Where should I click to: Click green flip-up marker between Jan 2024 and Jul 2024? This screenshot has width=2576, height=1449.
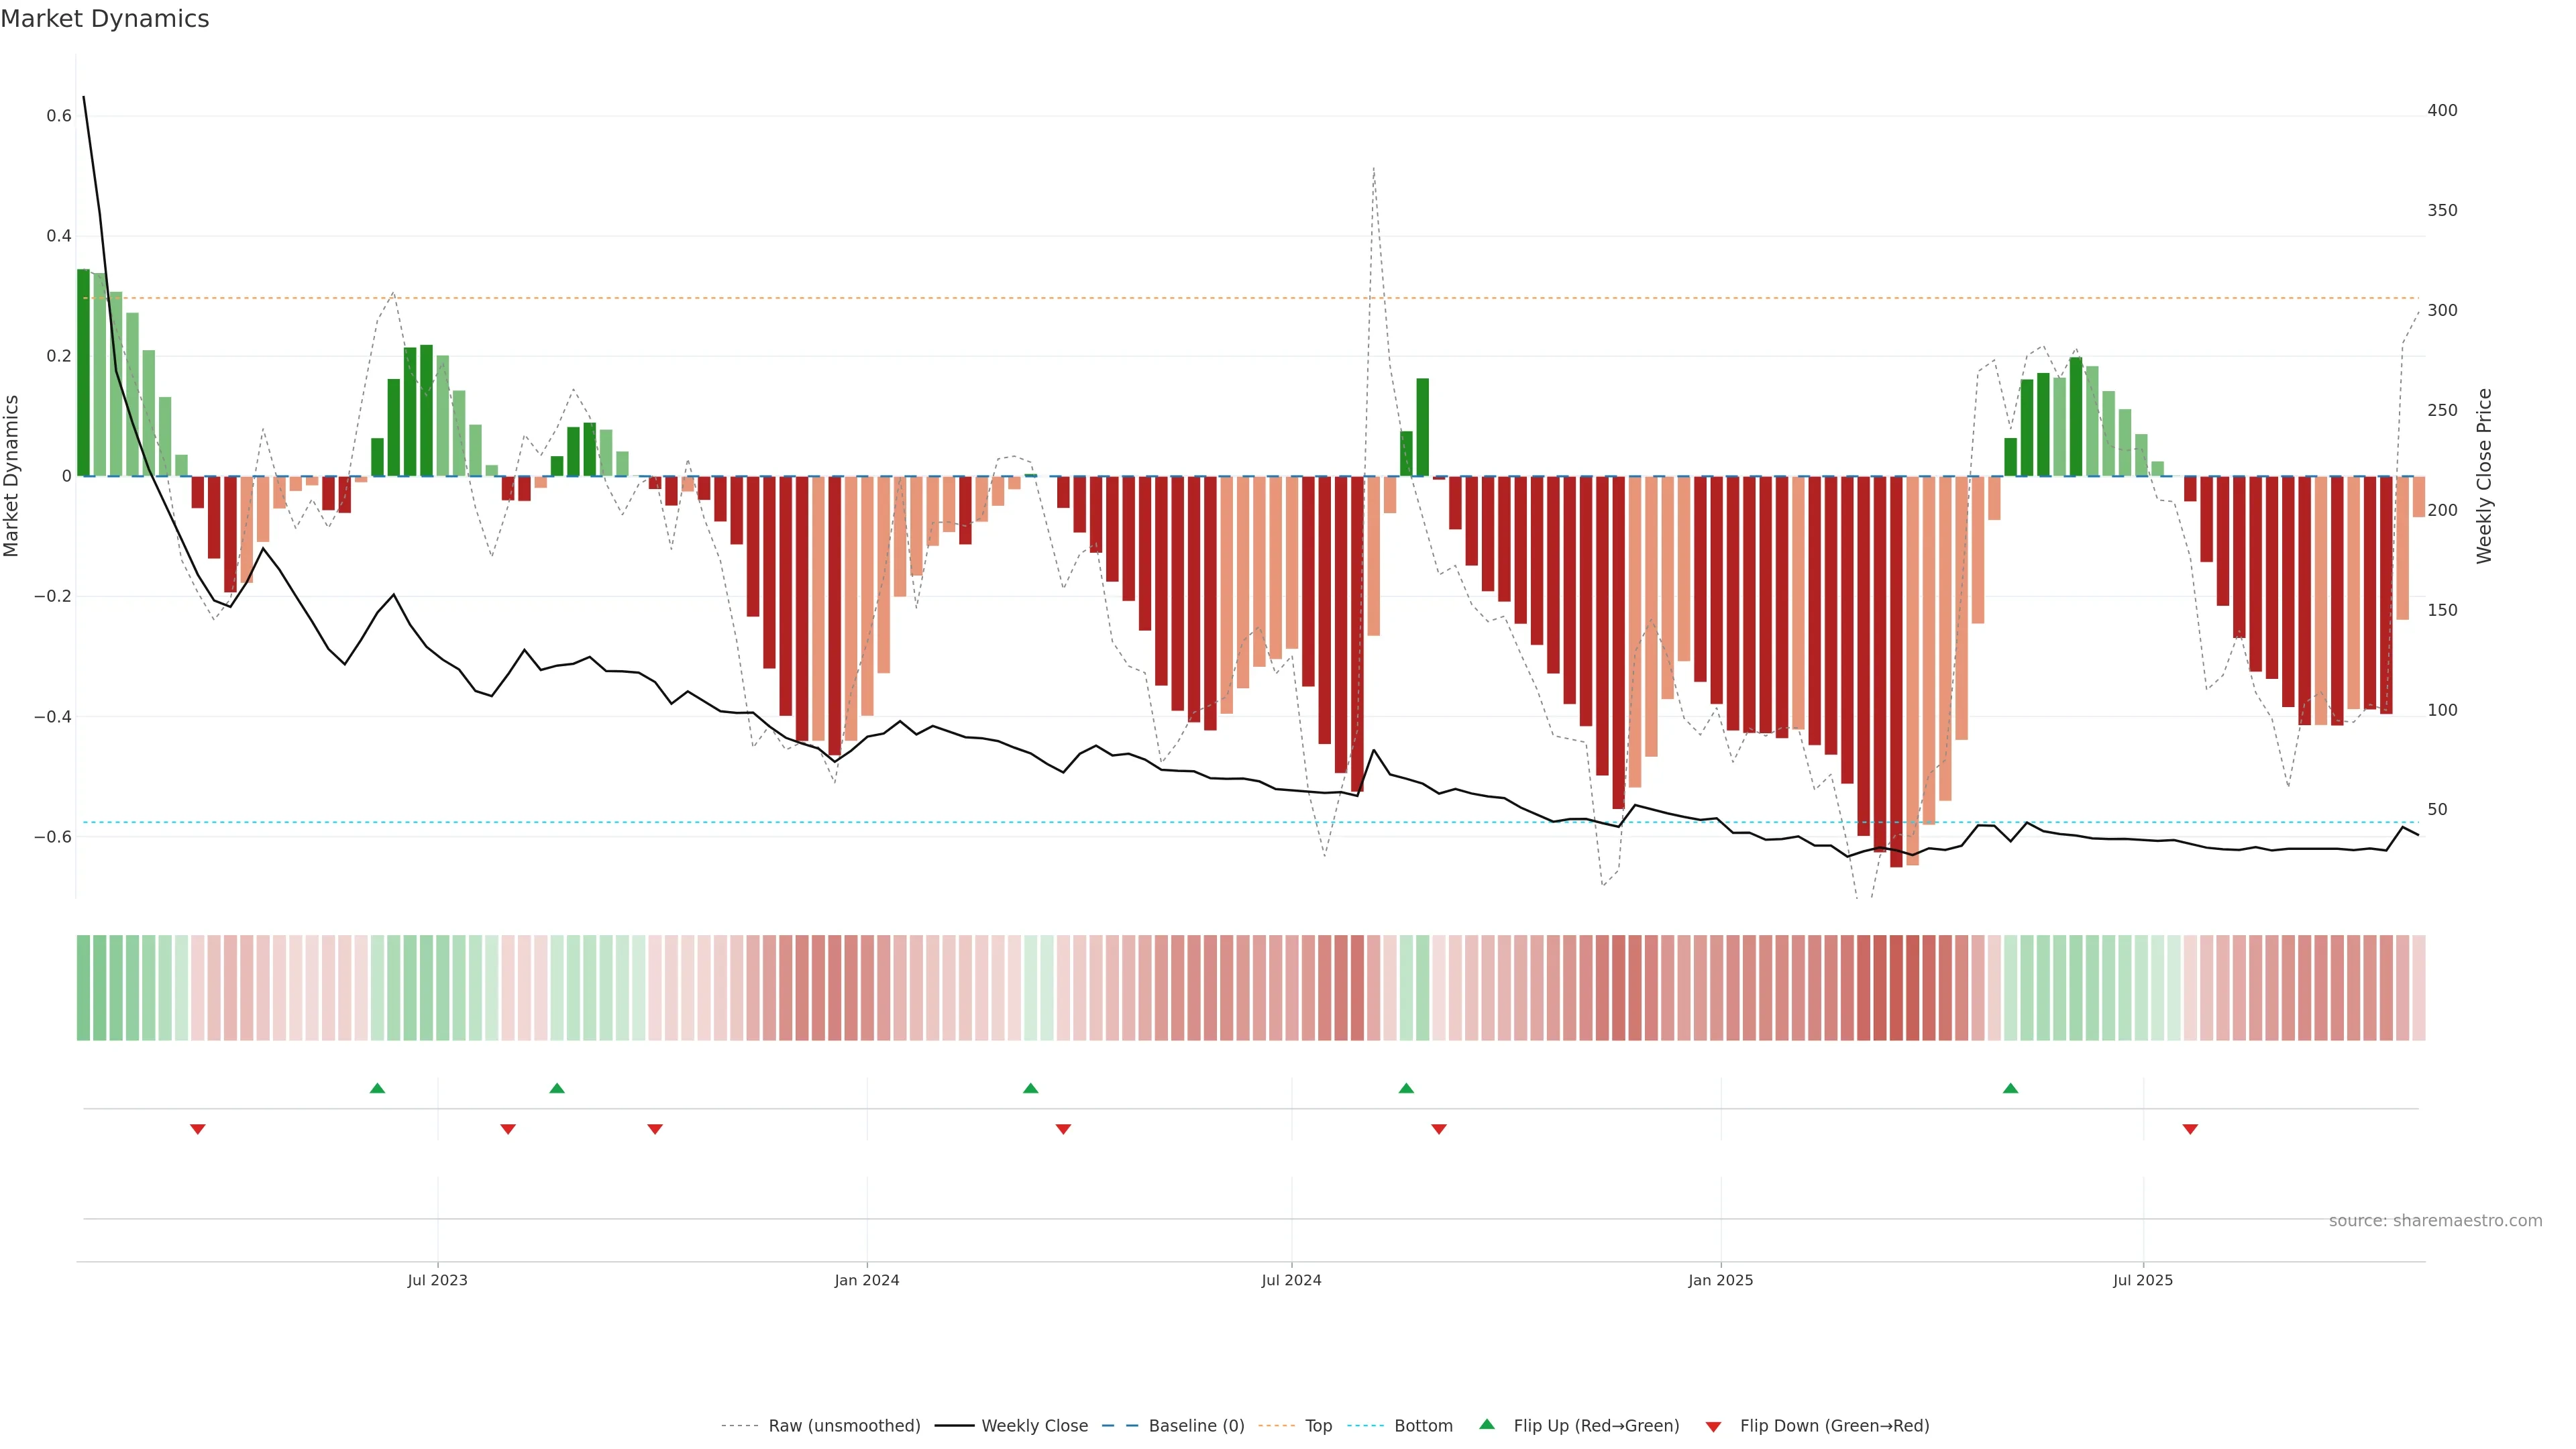[x=1031, y=1088]
